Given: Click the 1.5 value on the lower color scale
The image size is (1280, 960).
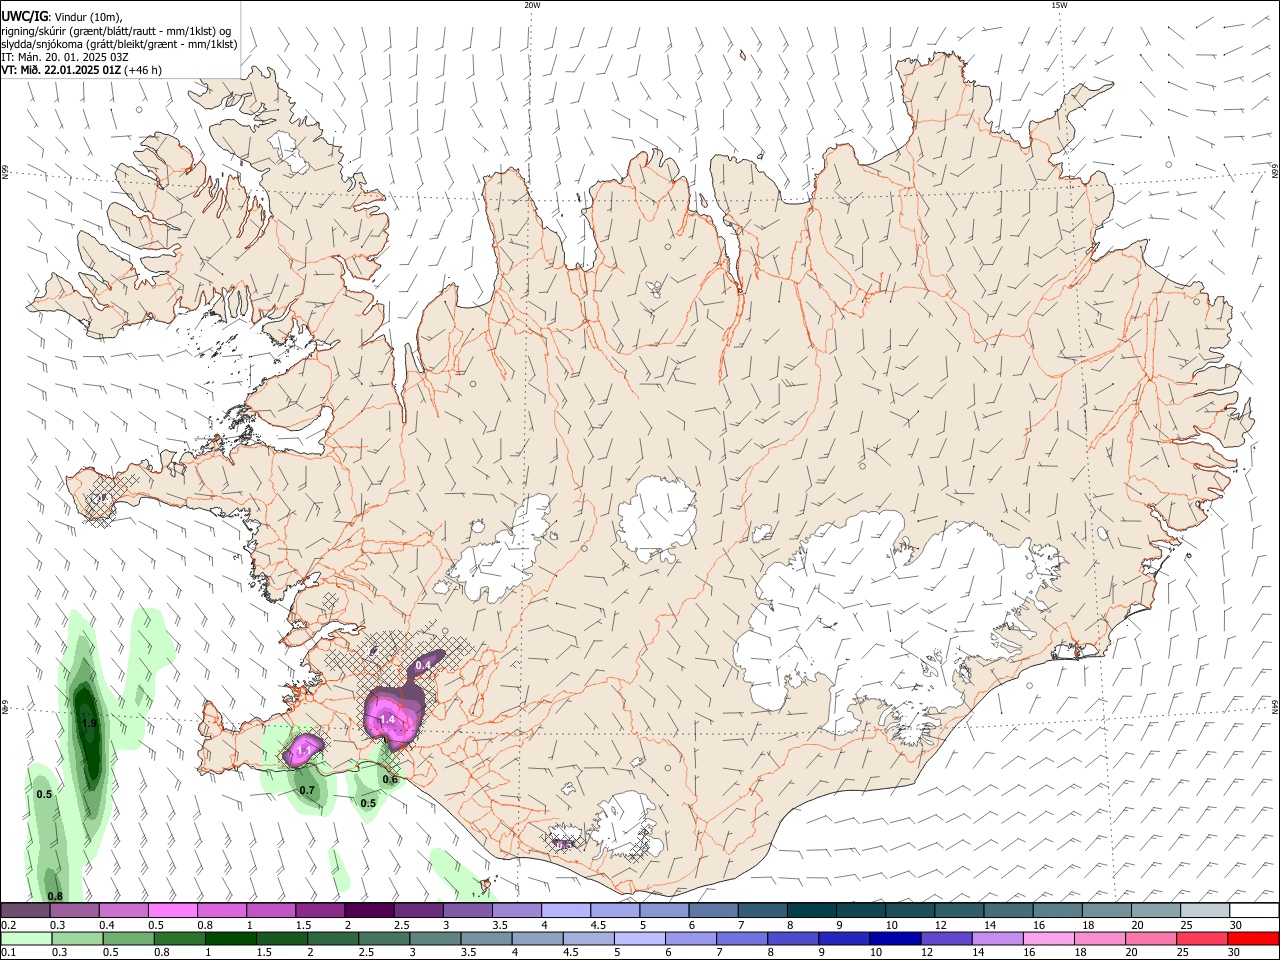Looking at the screenshot, I should click(264, 953).
